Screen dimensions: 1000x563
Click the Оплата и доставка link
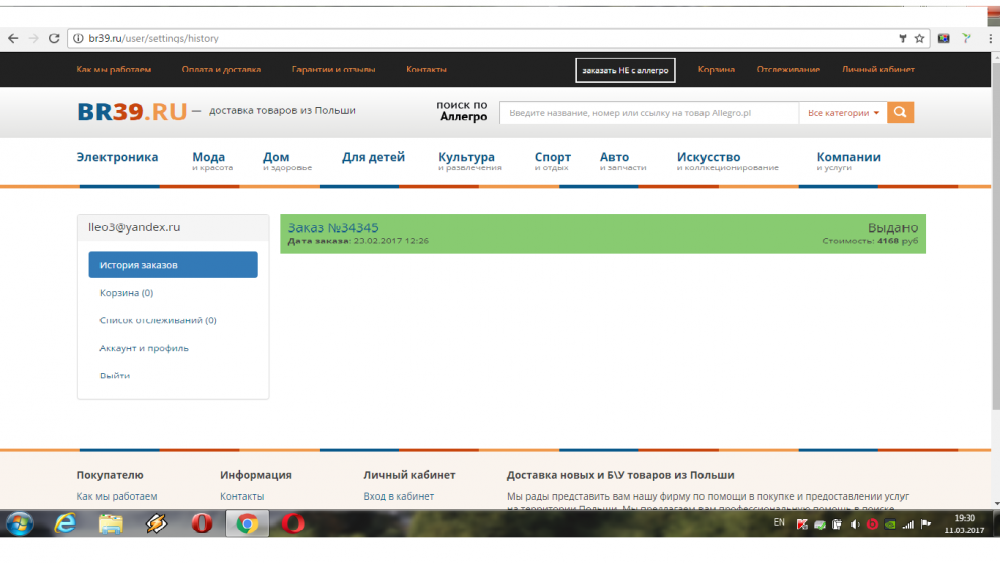tap(221, 69)
